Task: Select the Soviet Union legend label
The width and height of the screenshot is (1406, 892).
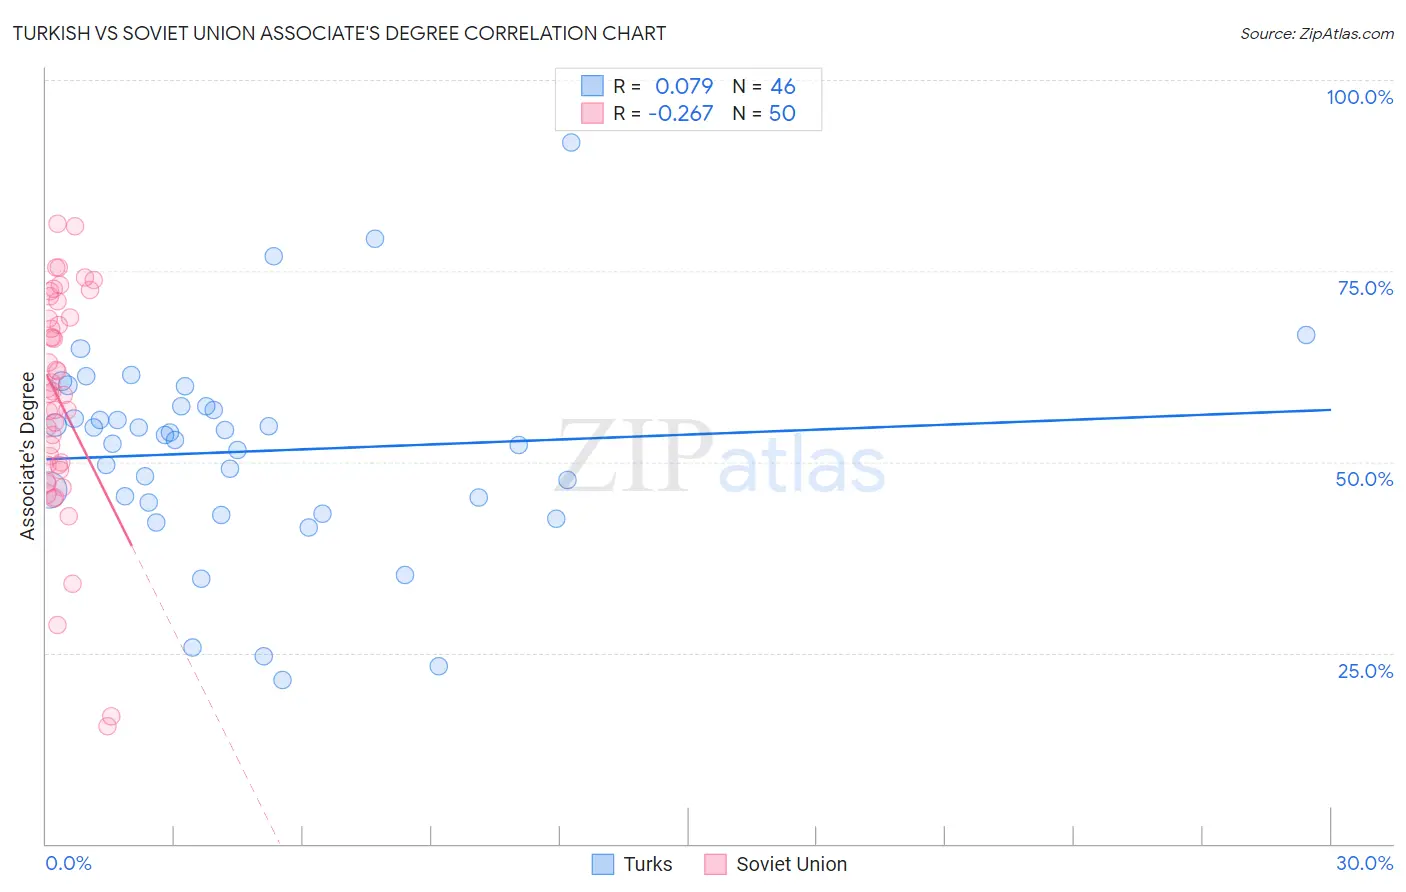Action: coord(791,864)
